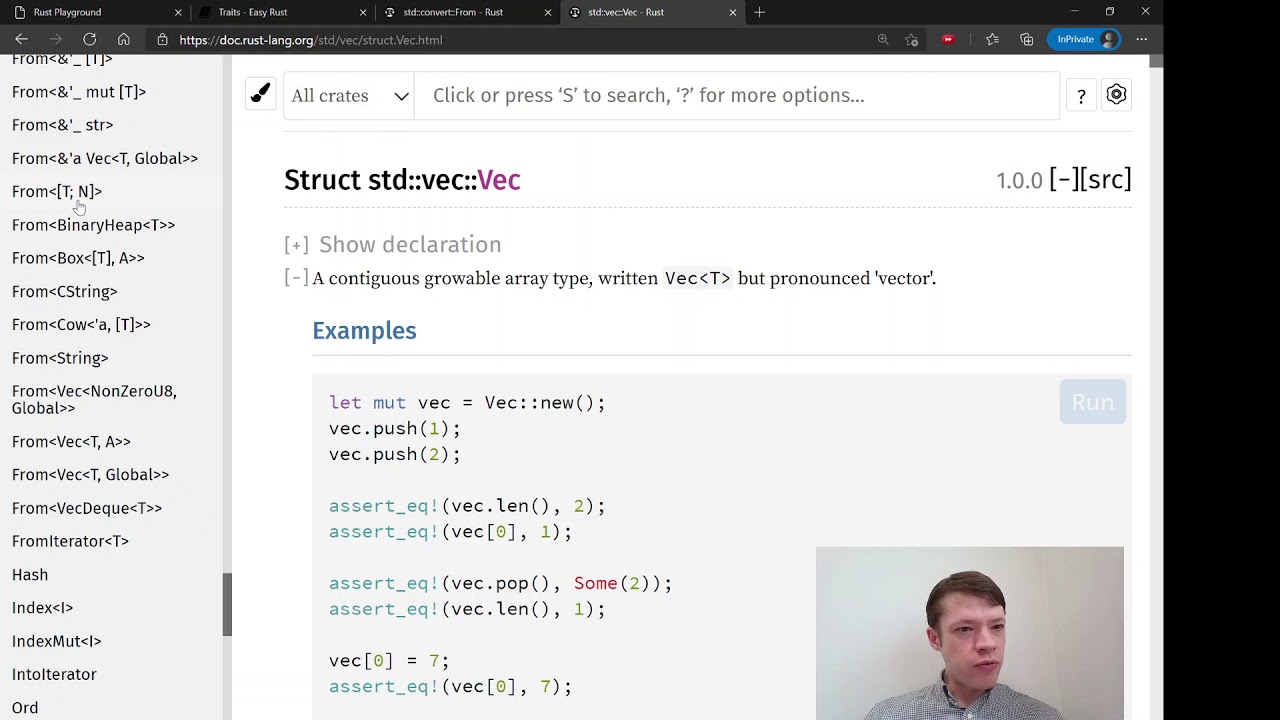The width and height of the screenshot is (1280, 720).
Task: Open From<&'_ str> sidebar link
Action: click(x=62, y=125)
